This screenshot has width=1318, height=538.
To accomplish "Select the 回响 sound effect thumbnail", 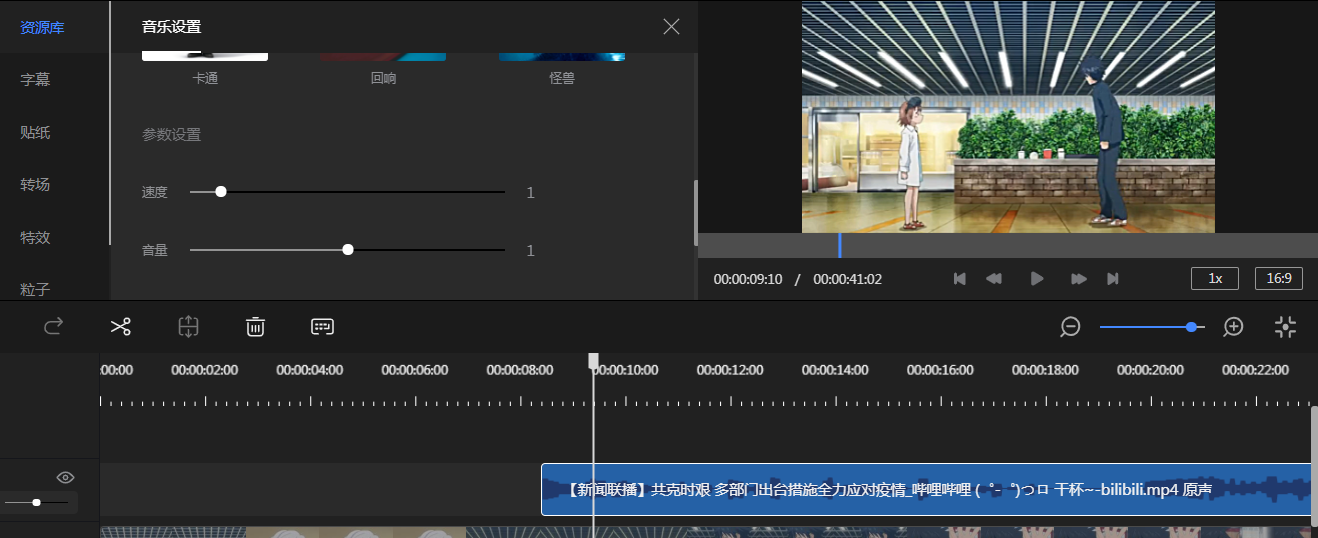I will pos(383,56).
